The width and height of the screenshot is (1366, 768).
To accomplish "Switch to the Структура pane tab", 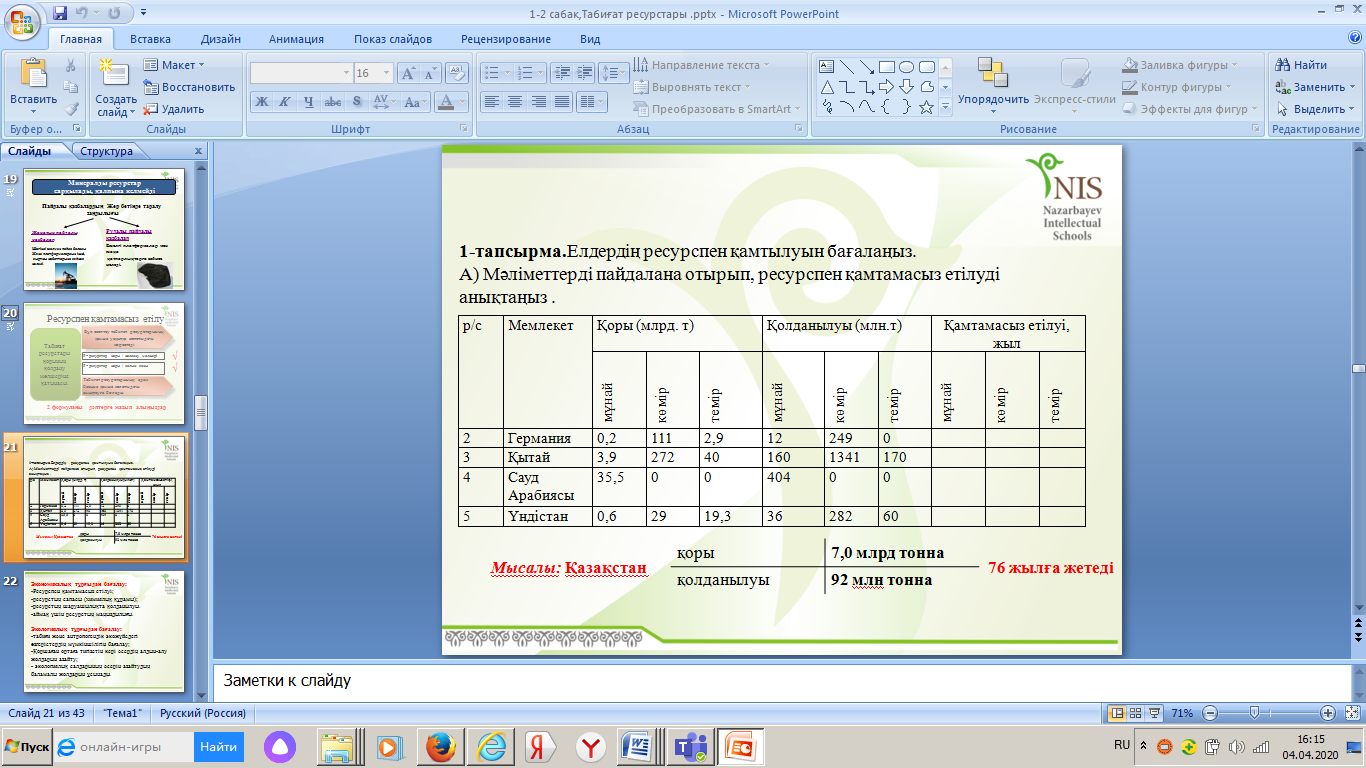I will click(107, 151).
